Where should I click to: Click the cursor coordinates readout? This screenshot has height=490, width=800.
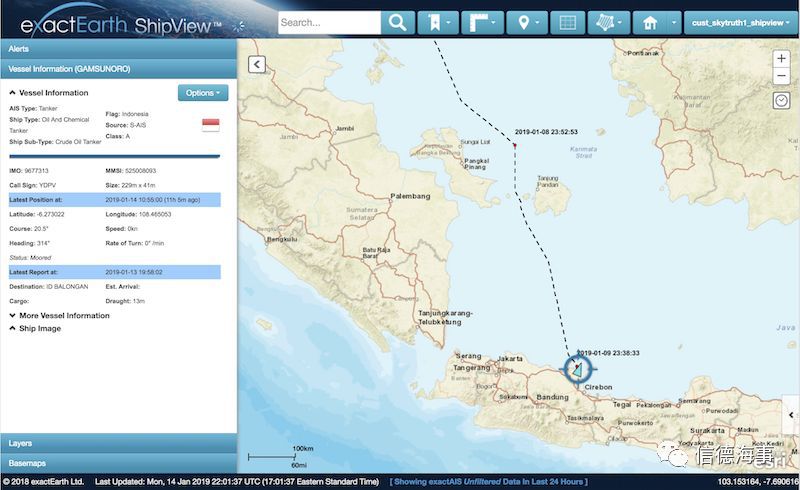758,481
